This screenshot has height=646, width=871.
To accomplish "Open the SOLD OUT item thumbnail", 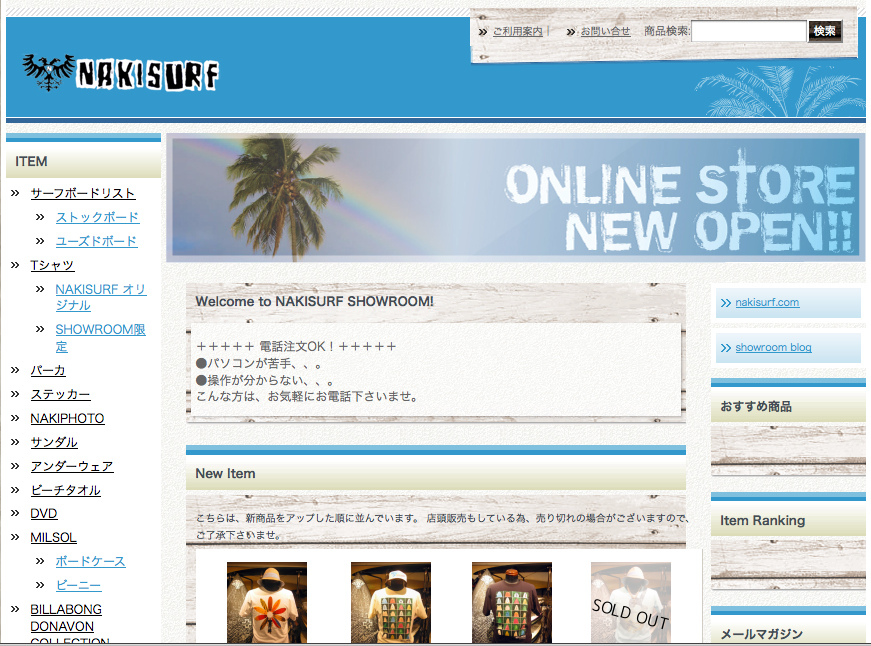I will (x=630, y=603).
